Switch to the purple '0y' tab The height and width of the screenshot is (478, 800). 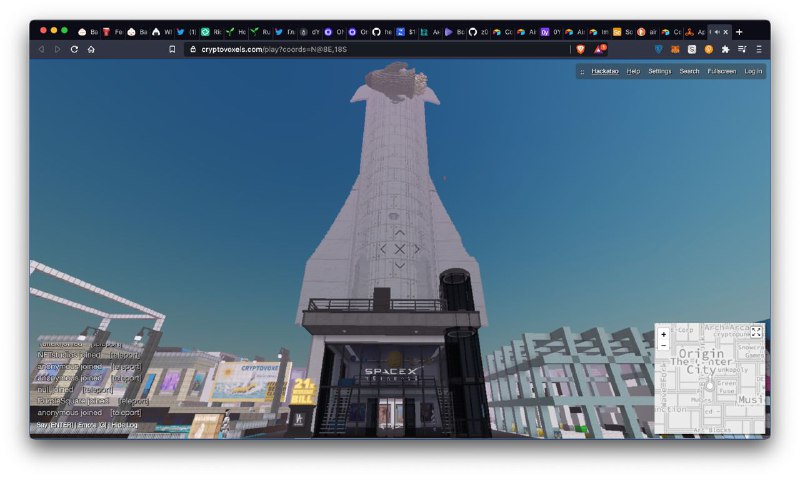click(x=551, y=32)
